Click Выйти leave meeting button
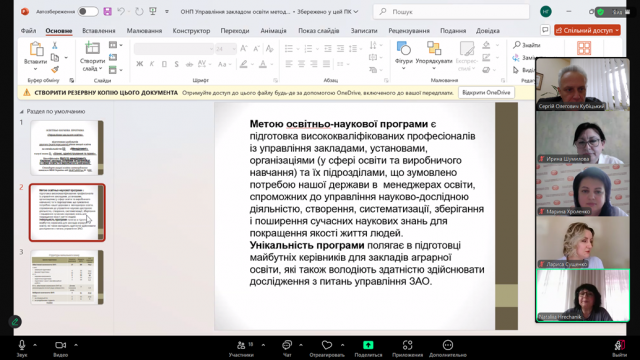 pos(620,348)
